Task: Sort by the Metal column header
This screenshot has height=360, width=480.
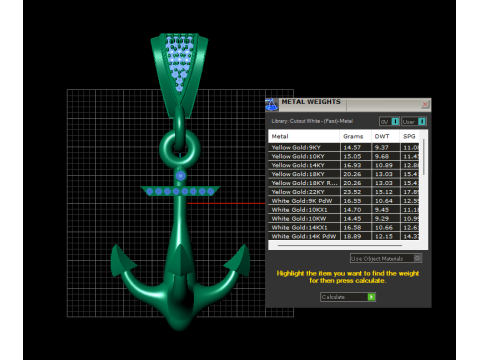Action: click(304, 136)
